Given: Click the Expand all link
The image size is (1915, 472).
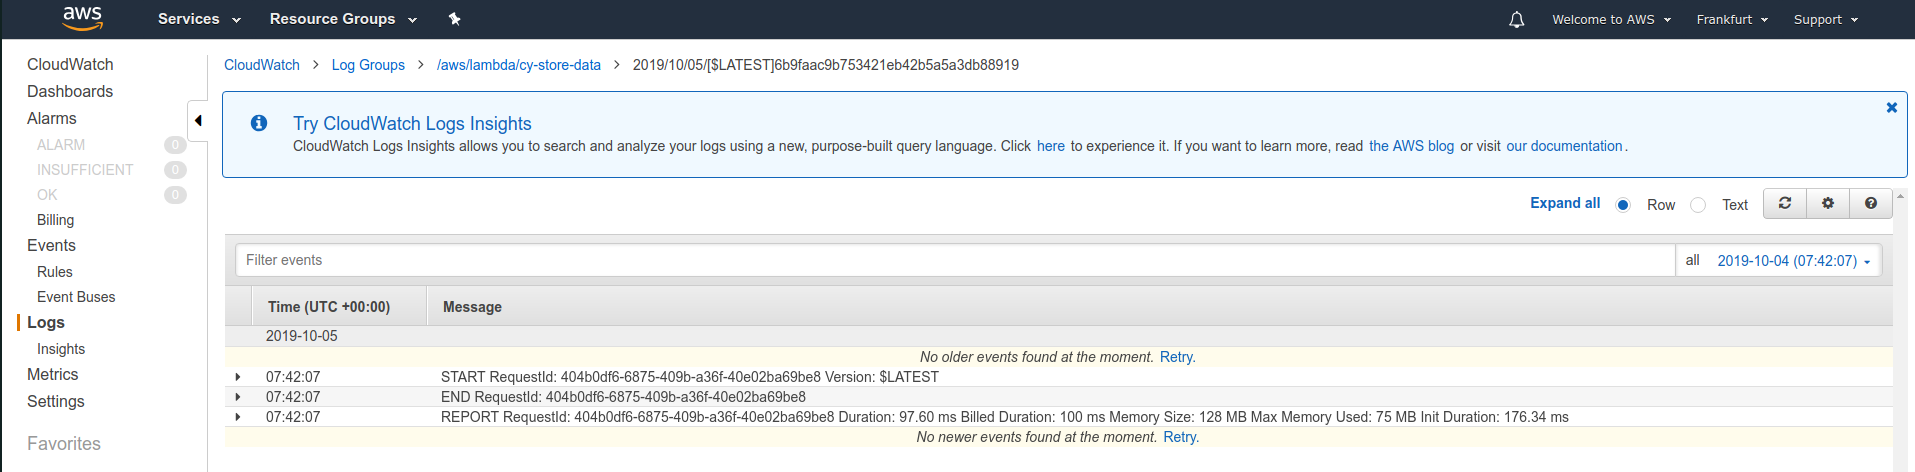Looking at the screenshot, I should 1565,203.
